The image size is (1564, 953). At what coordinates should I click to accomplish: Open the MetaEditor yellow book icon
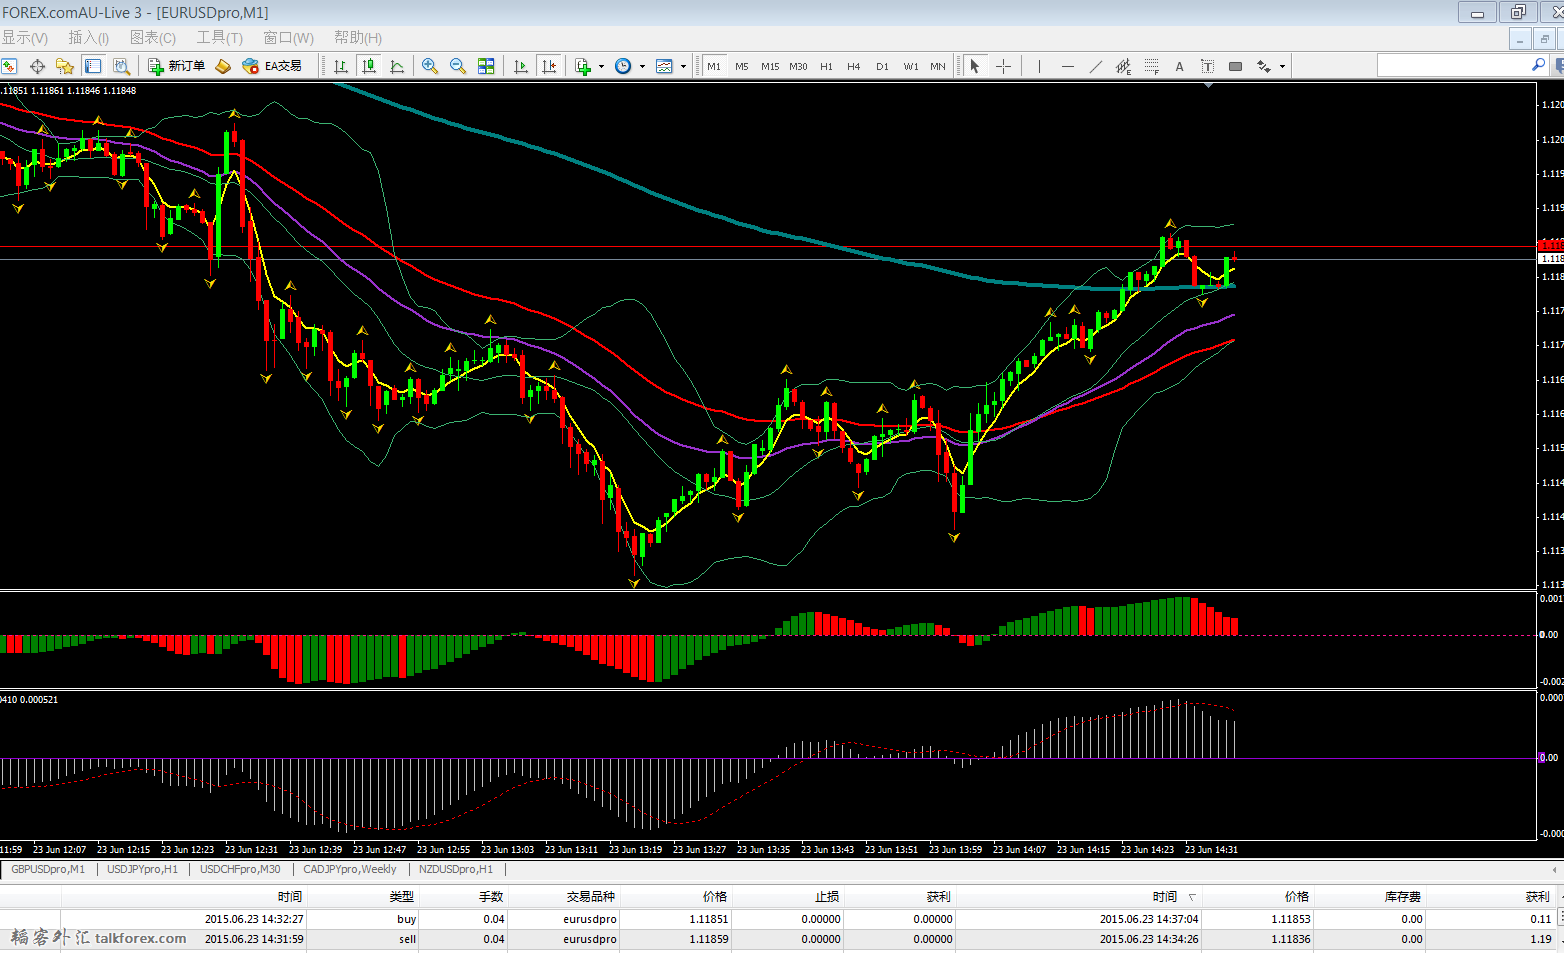click(223, 66)
